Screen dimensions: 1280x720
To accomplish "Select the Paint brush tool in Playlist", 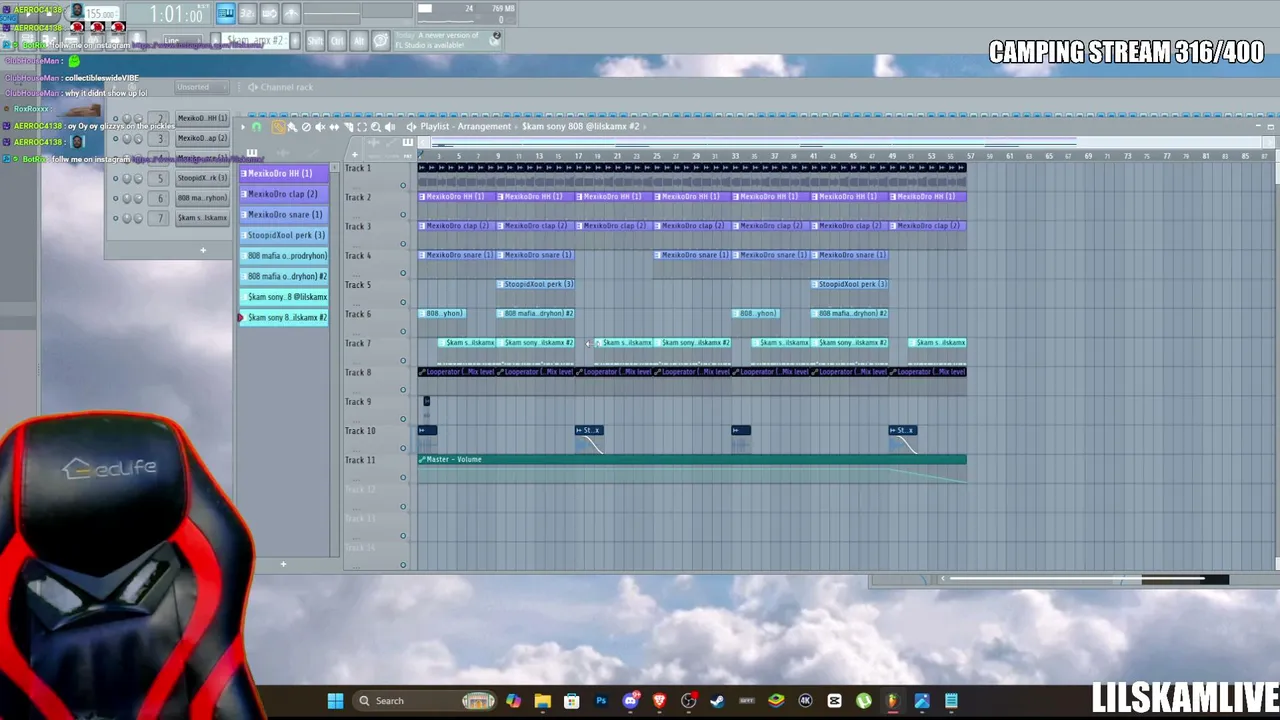I will (x=292, y=127).
